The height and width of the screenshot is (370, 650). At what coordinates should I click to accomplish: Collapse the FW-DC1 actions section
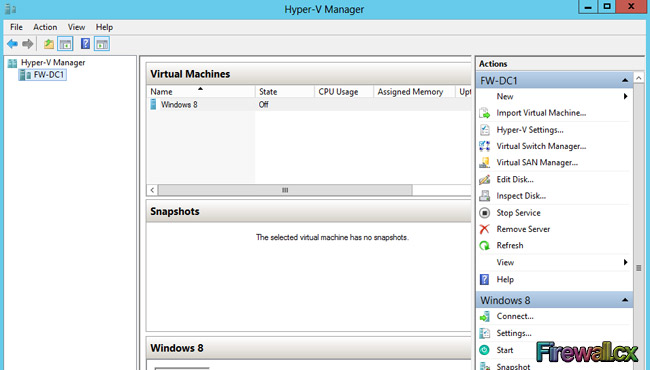tap(625, 80)
